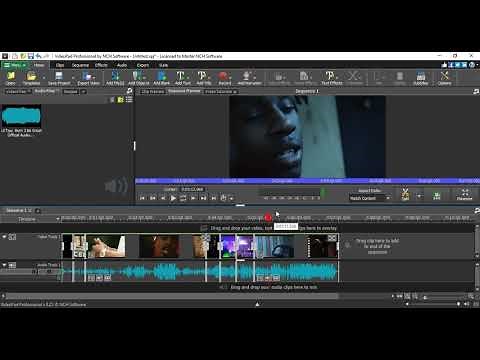480x360 pixels.
Task: Click the red timeline playhead marker
Action: pyautogui.click(x=268, y=218)
